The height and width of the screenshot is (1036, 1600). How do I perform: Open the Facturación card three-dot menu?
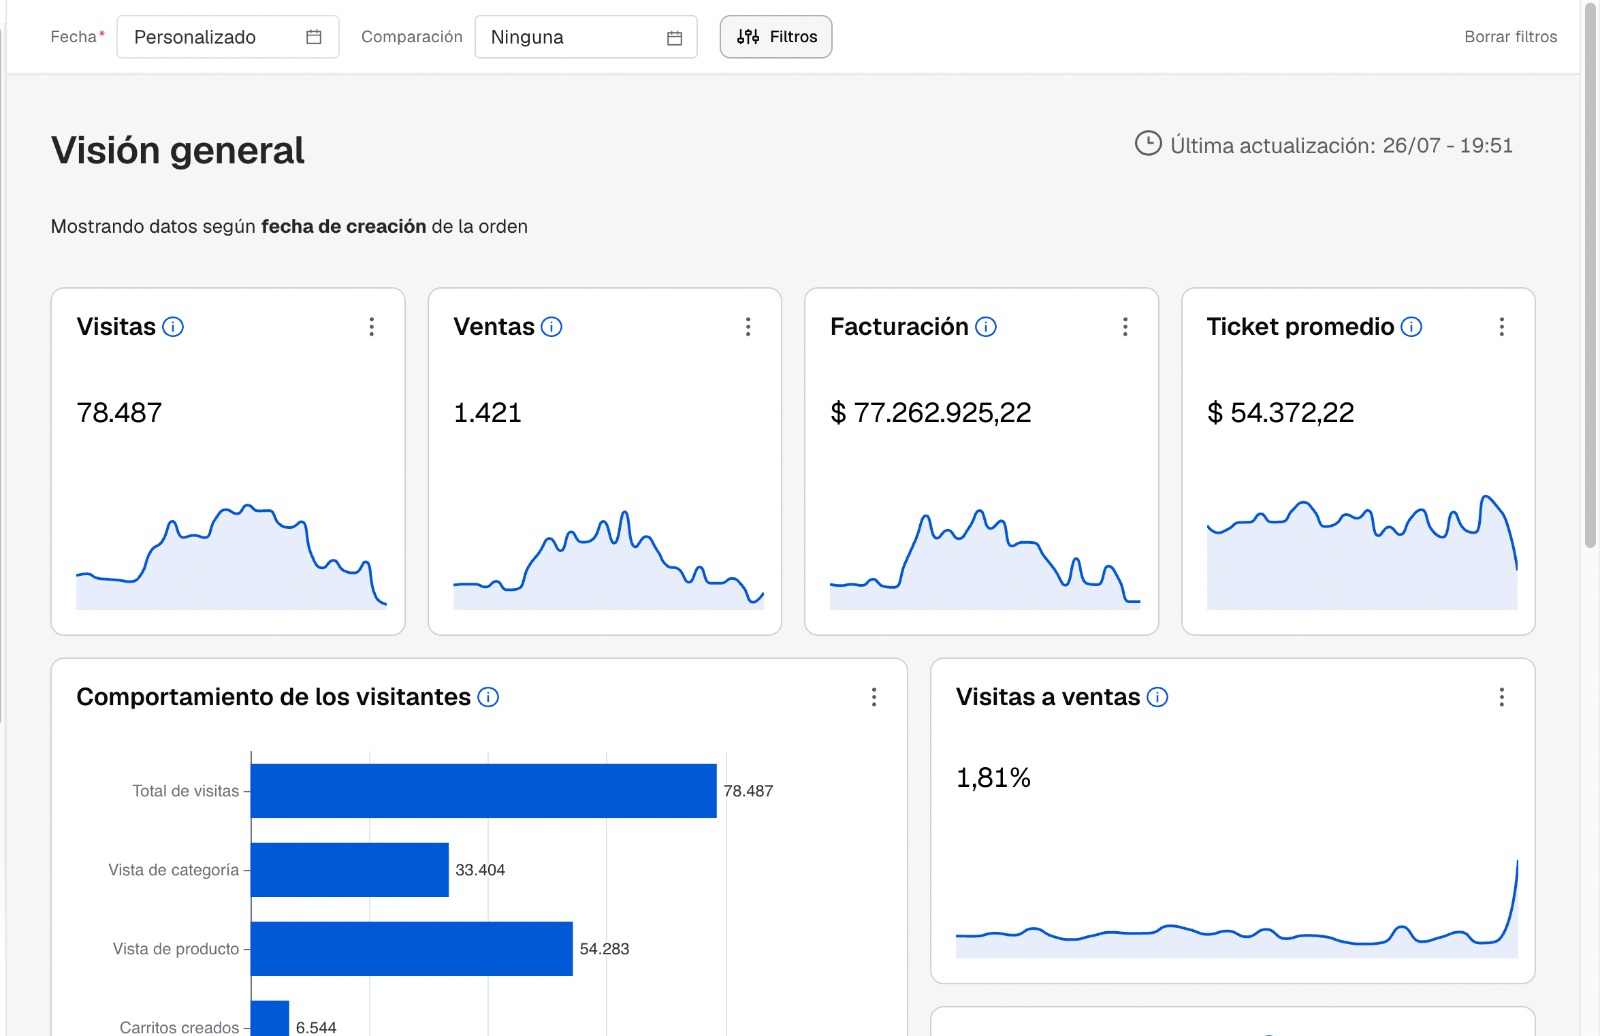coord(1125,327)
